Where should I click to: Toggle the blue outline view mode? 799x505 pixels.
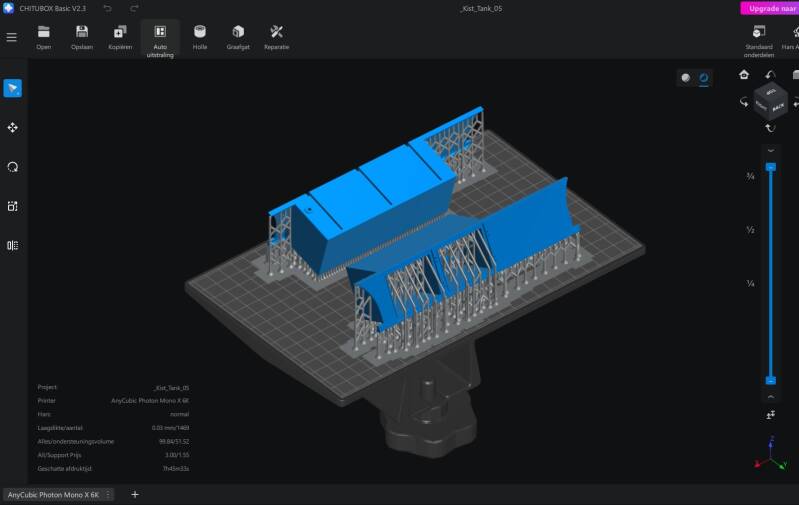(704, 77)
